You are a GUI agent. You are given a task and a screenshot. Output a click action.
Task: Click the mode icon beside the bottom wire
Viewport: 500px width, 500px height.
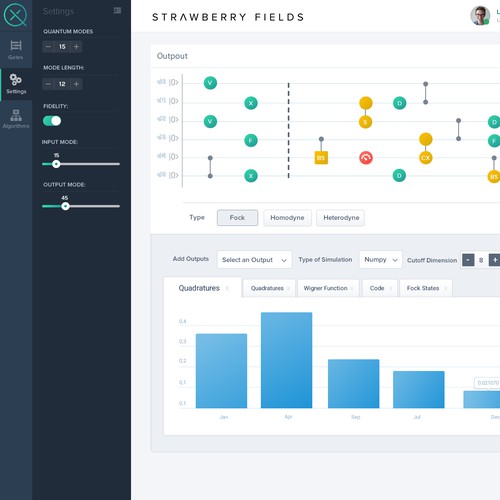coord(161,174)
